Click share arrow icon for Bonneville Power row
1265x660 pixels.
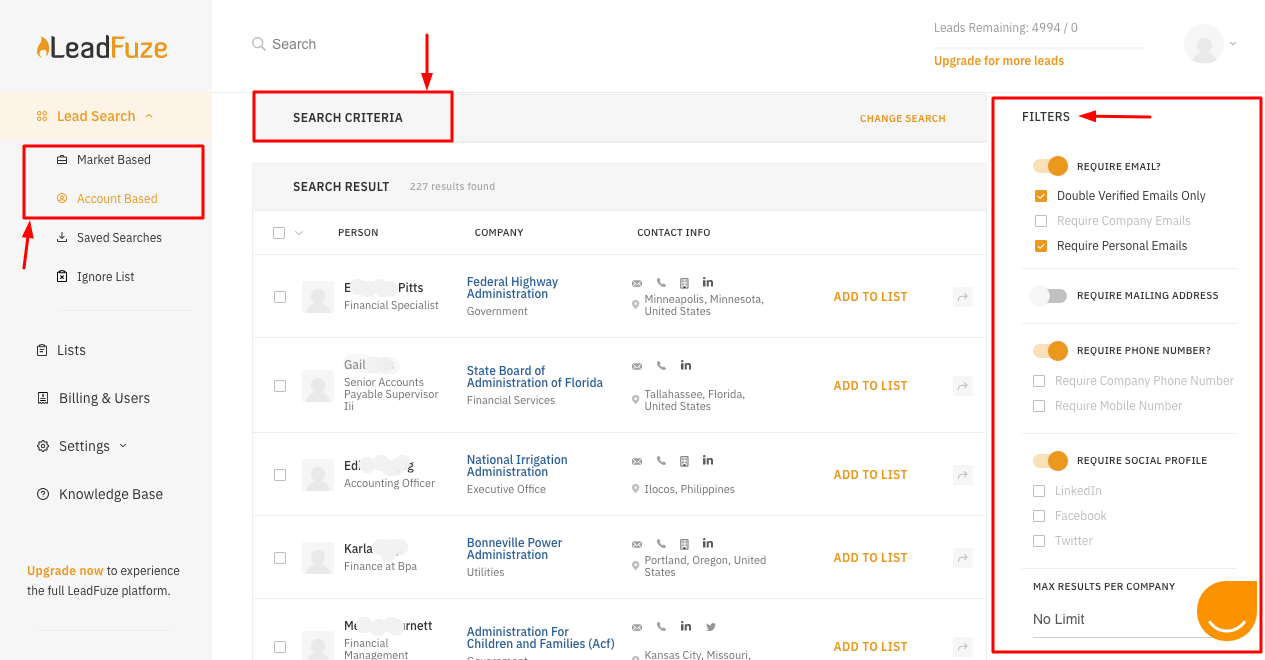point(963,558)
